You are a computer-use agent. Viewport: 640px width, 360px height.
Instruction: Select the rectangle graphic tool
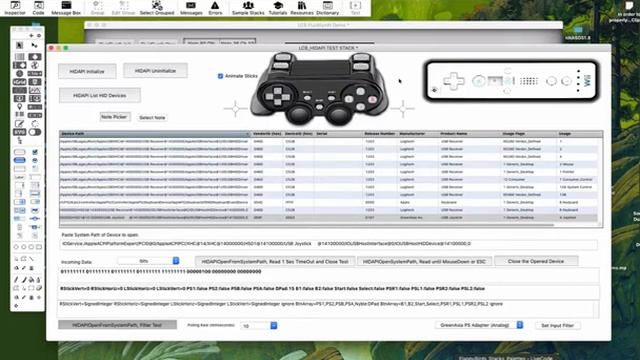tap(39, 247)
